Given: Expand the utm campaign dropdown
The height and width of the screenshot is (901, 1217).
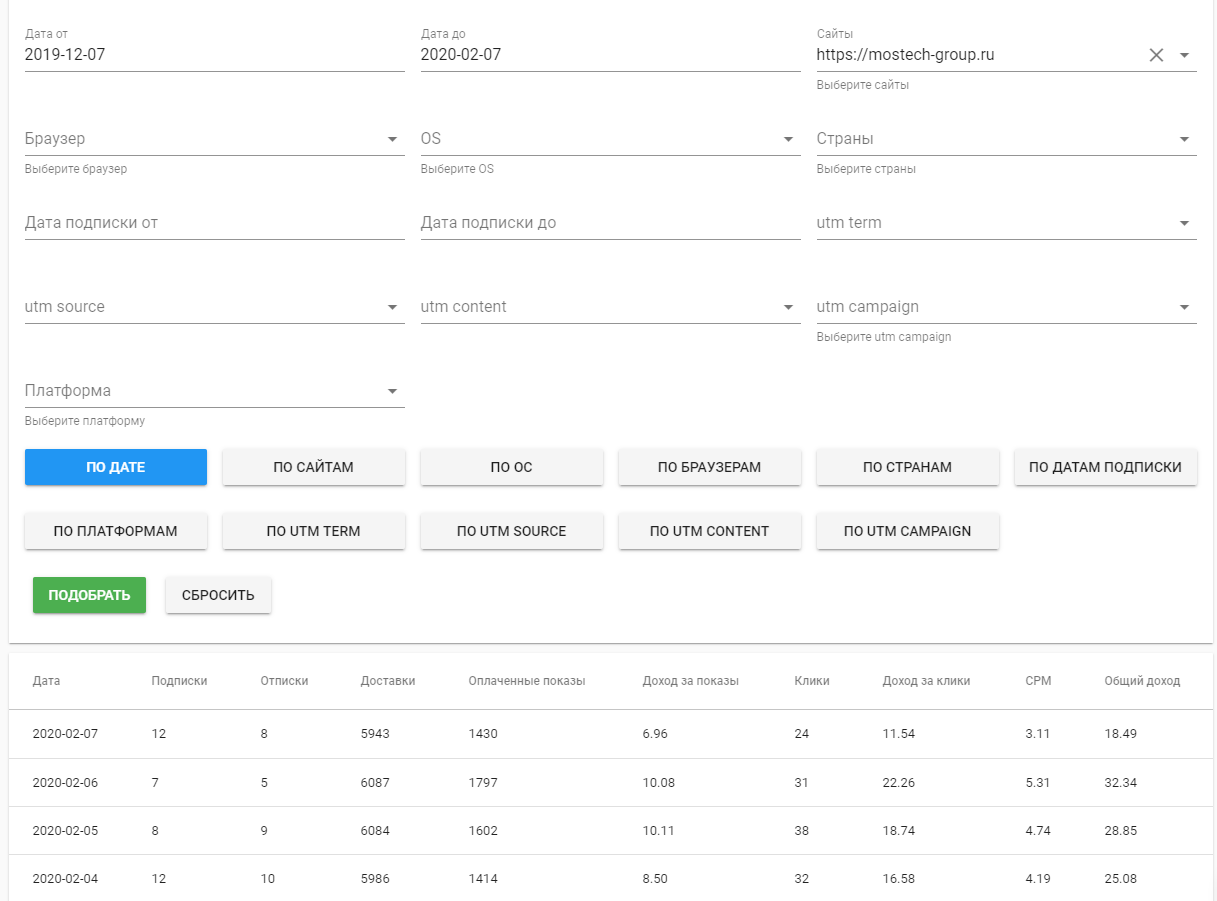Looking at the screenshot, I should tap(1184, 307).
